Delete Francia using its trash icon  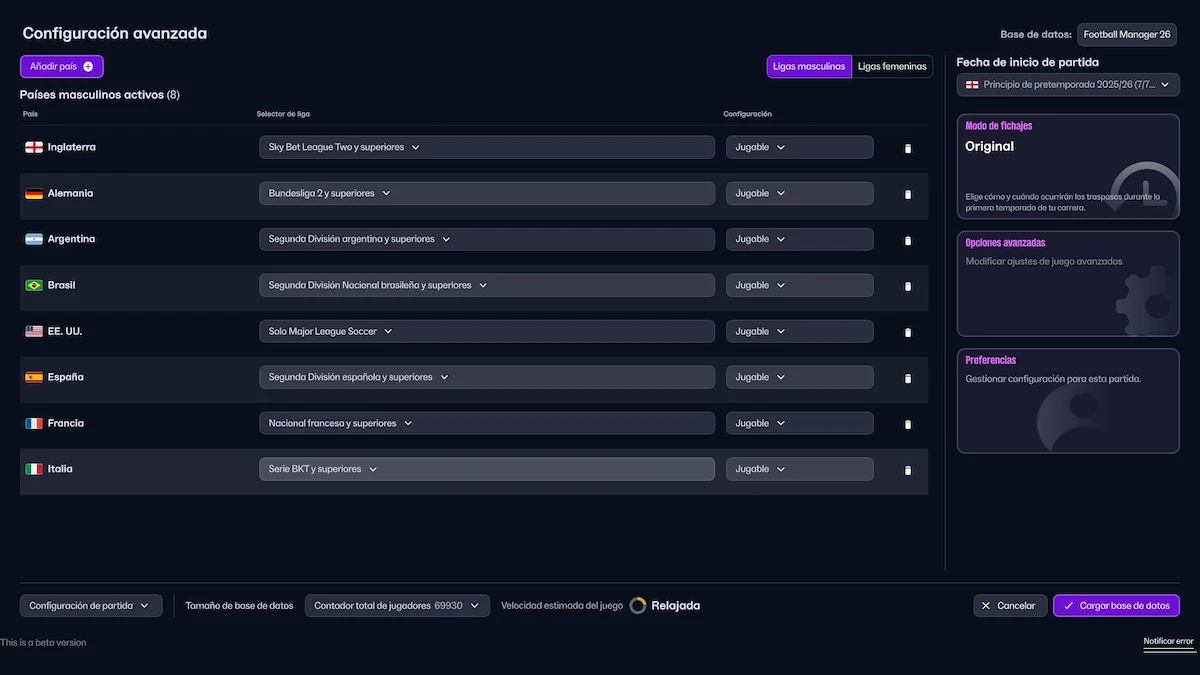click(908, 424)
